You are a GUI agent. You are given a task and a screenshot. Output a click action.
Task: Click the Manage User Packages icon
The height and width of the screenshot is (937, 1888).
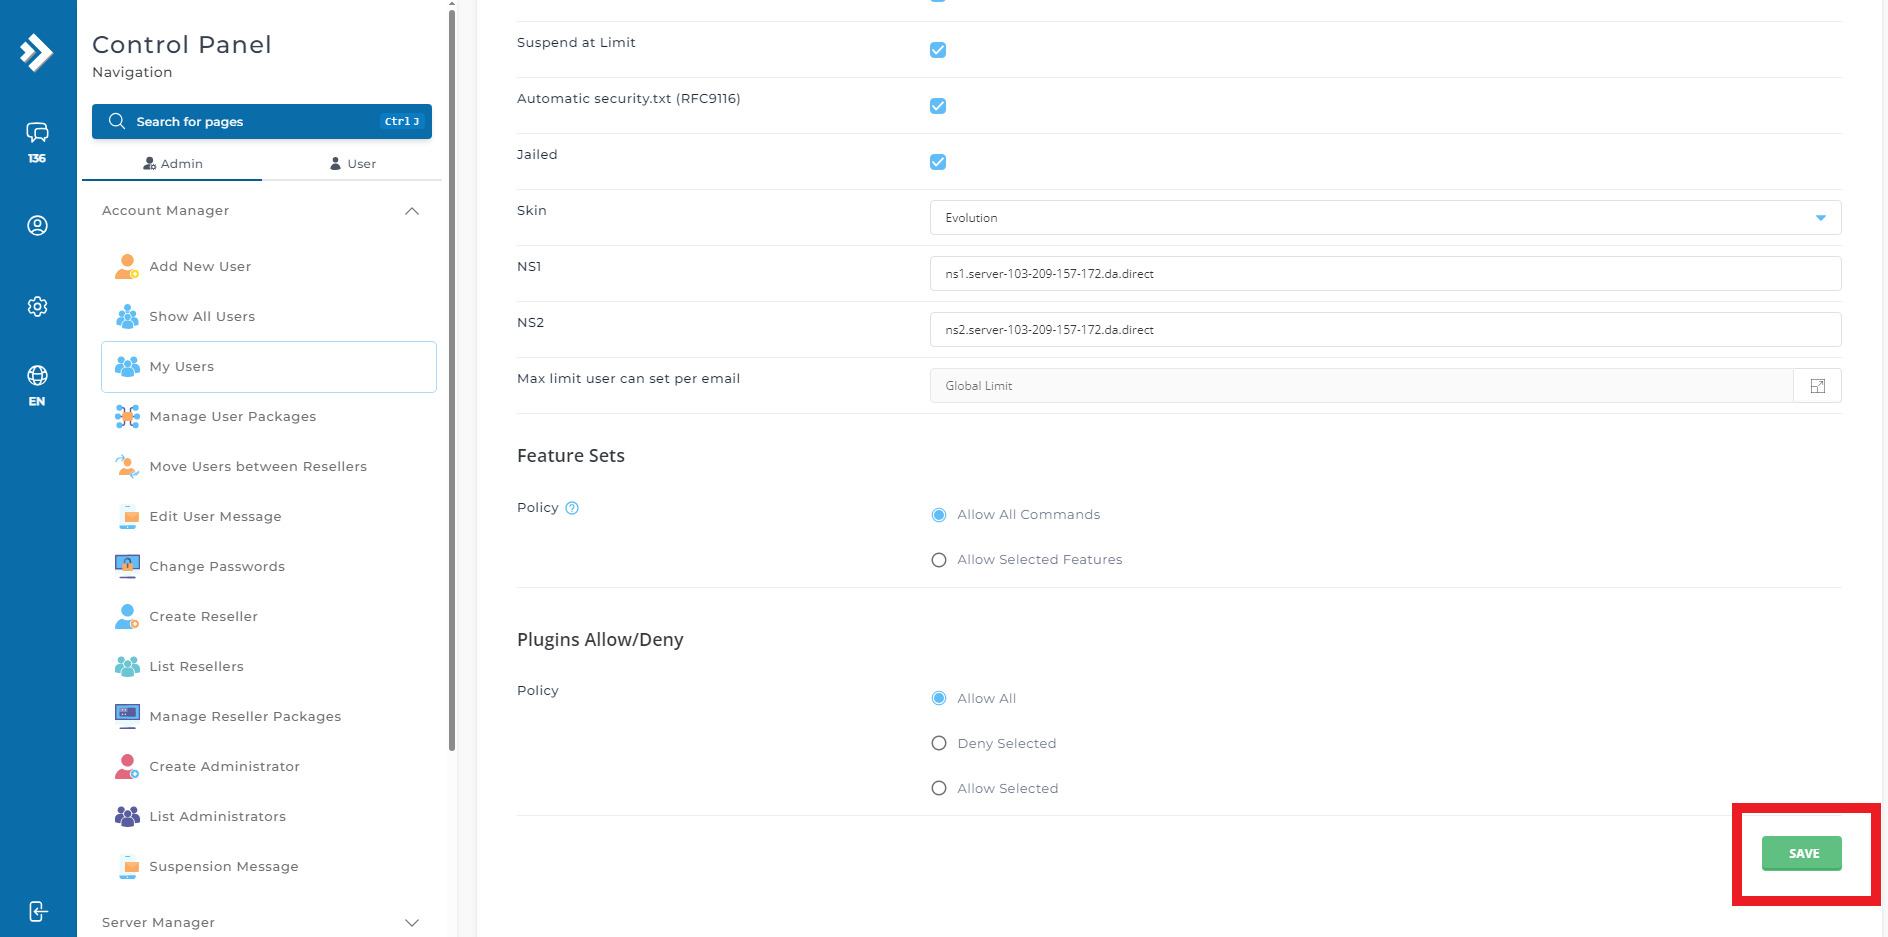pos(127,416)
